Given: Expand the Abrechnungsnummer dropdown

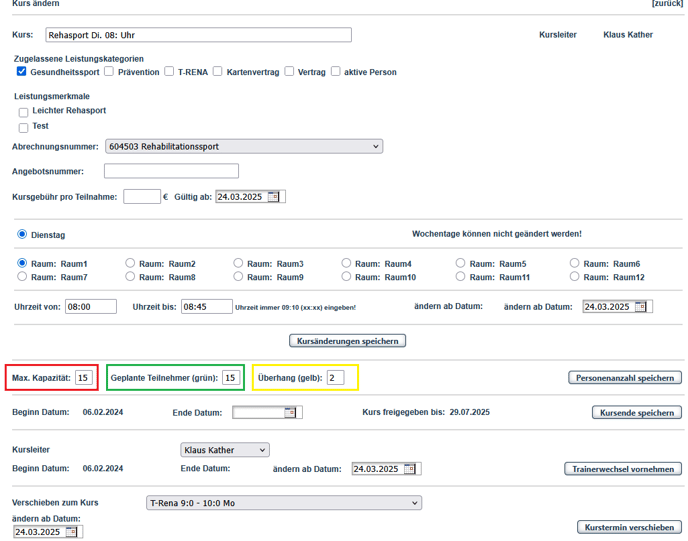Looking at the screenshot, I should pyautogui.click(x=244, y=147).
